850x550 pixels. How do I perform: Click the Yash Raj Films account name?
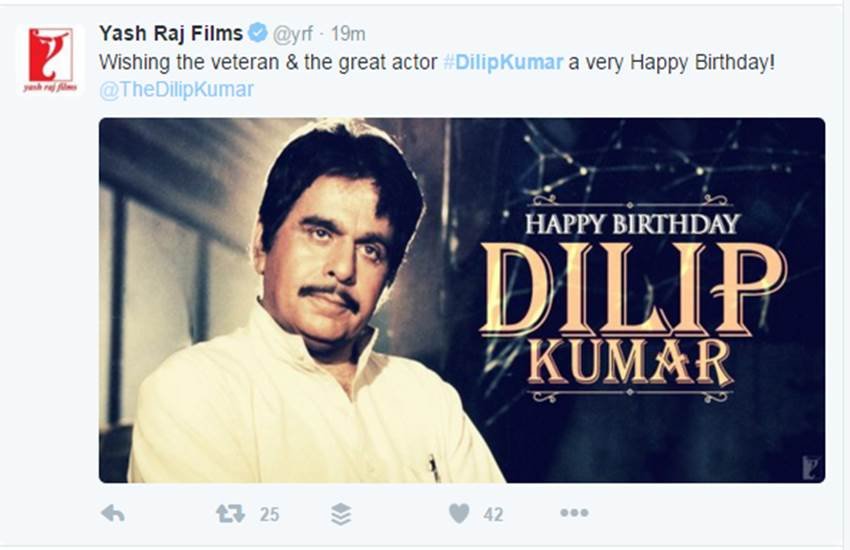coord(171,34)
